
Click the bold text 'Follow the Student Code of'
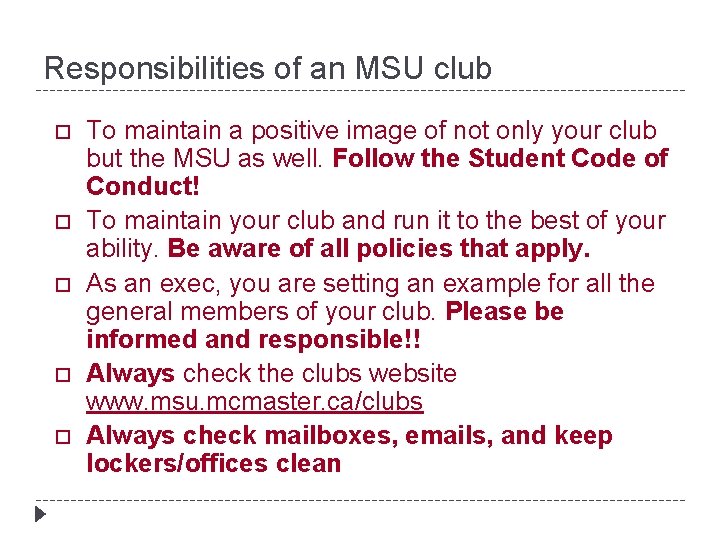500,159
